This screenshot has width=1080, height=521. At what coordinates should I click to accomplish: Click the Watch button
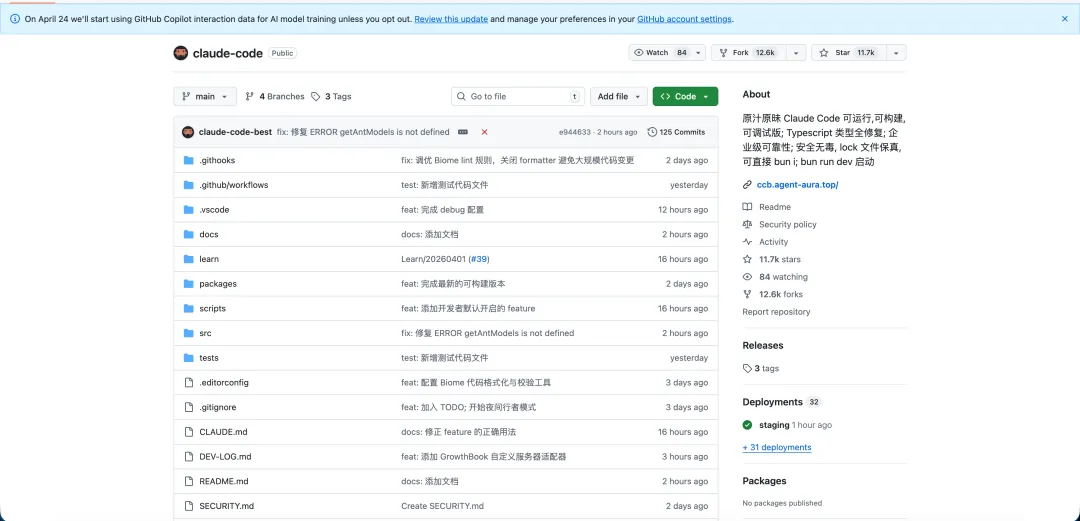(661, 52)
